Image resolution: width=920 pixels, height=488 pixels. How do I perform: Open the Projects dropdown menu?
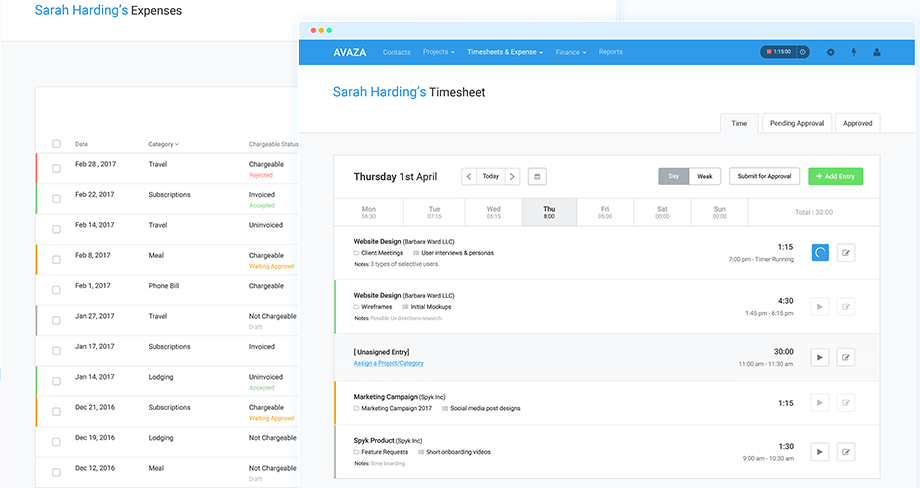click(438, 52)
